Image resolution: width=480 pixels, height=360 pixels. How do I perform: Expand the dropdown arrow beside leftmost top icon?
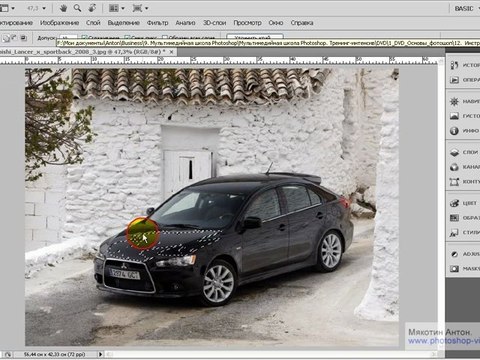(13, 8)
